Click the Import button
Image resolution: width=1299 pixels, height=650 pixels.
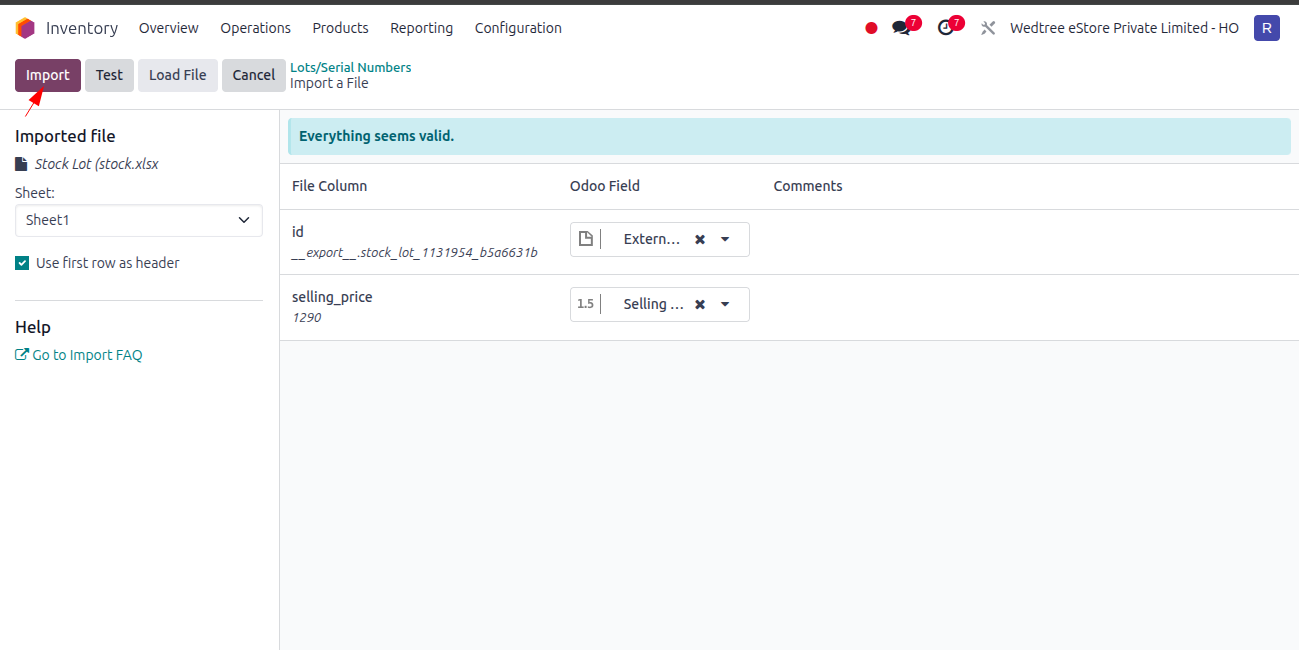[x=48, y=75]
